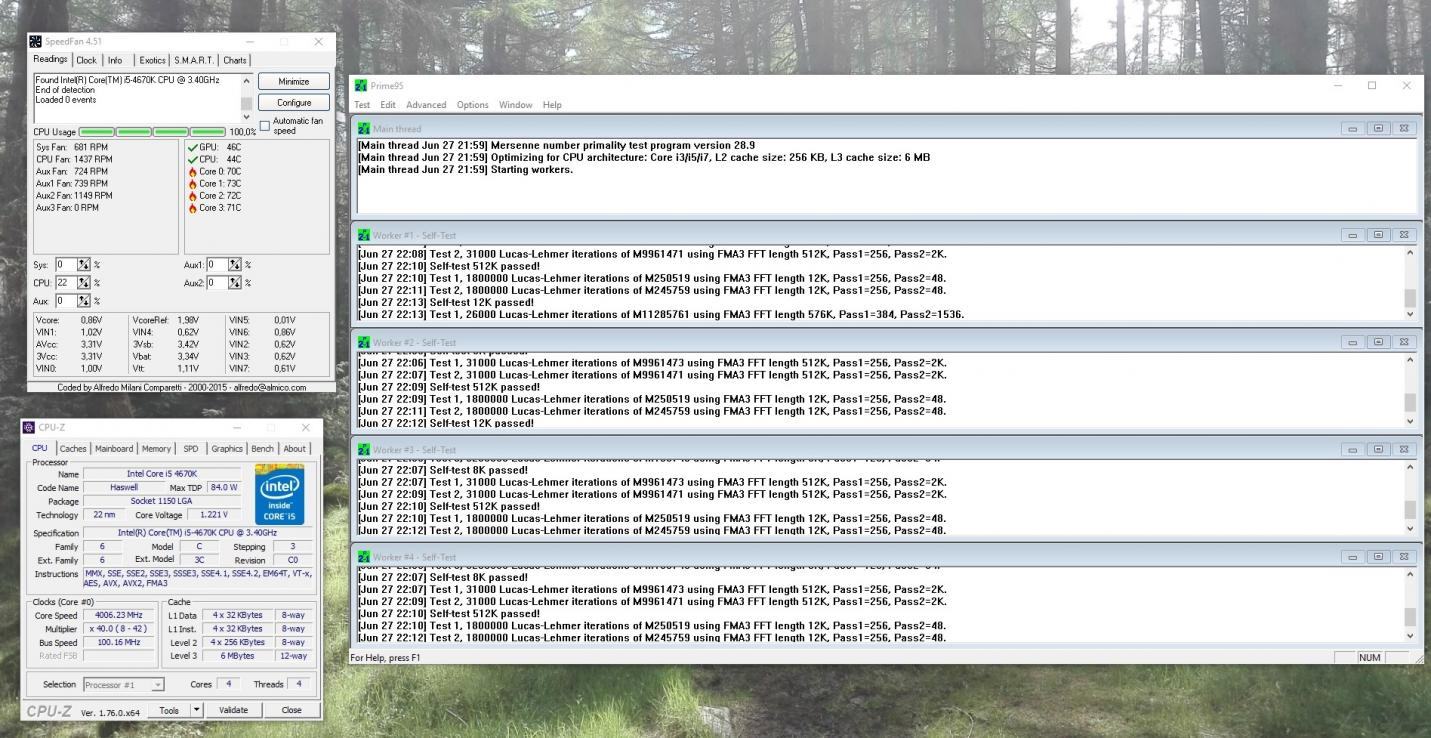Close the Worker #4 child window

[x=1403, y=557]
